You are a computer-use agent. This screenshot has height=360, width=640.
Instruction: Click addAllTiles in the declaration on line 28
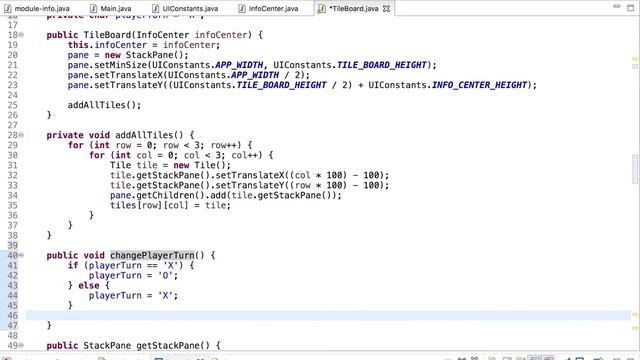(x=144, y=135)
